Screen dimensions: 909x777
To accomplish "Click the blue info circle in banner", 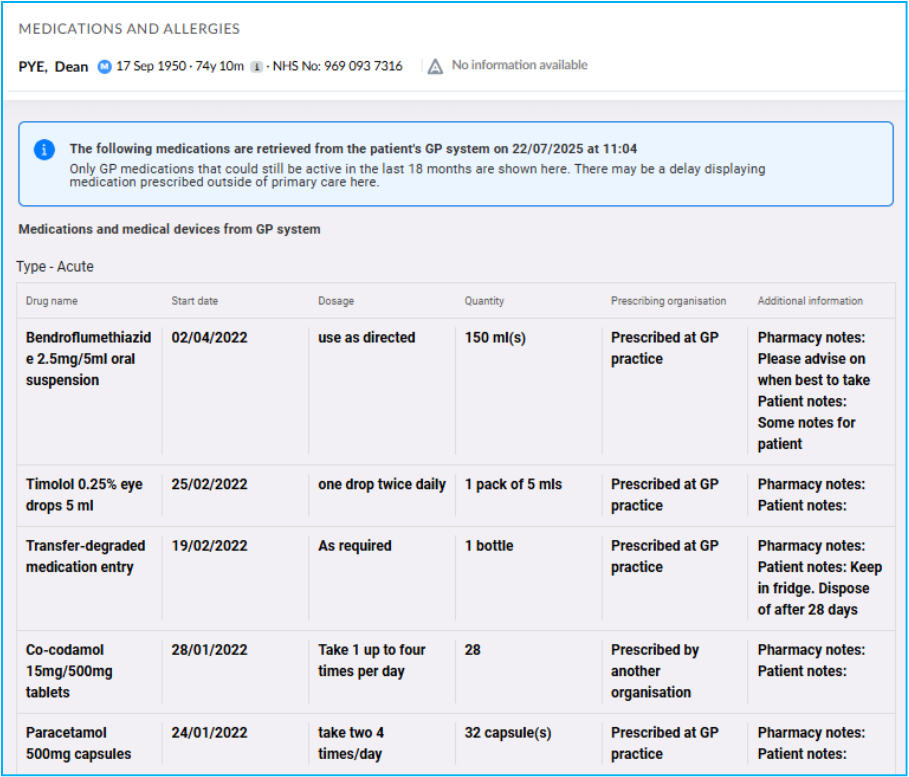I will [44, 149].
